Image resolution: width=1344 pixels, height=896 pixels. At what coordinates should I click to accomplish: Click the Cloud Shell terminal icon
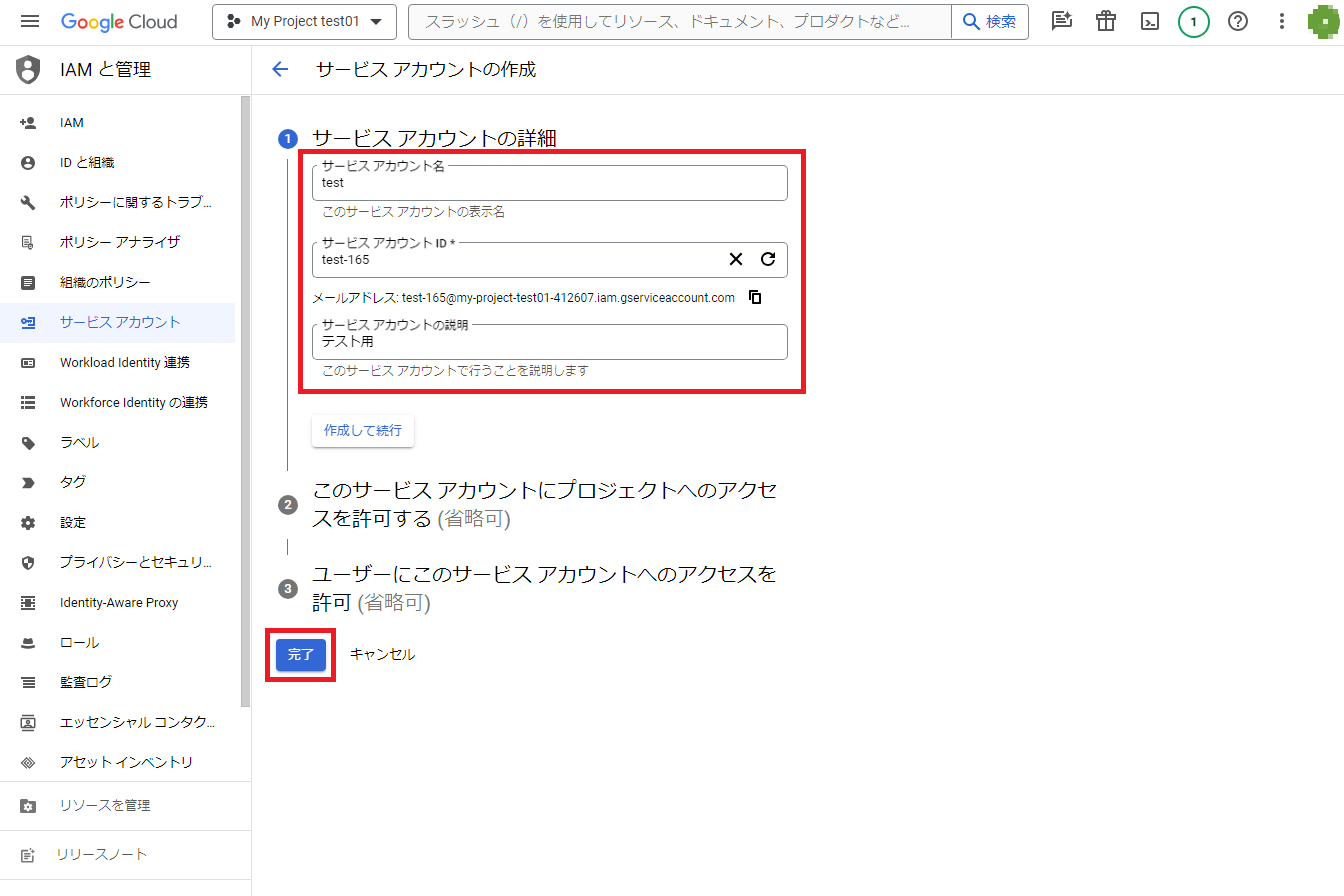coord(1151,21)
